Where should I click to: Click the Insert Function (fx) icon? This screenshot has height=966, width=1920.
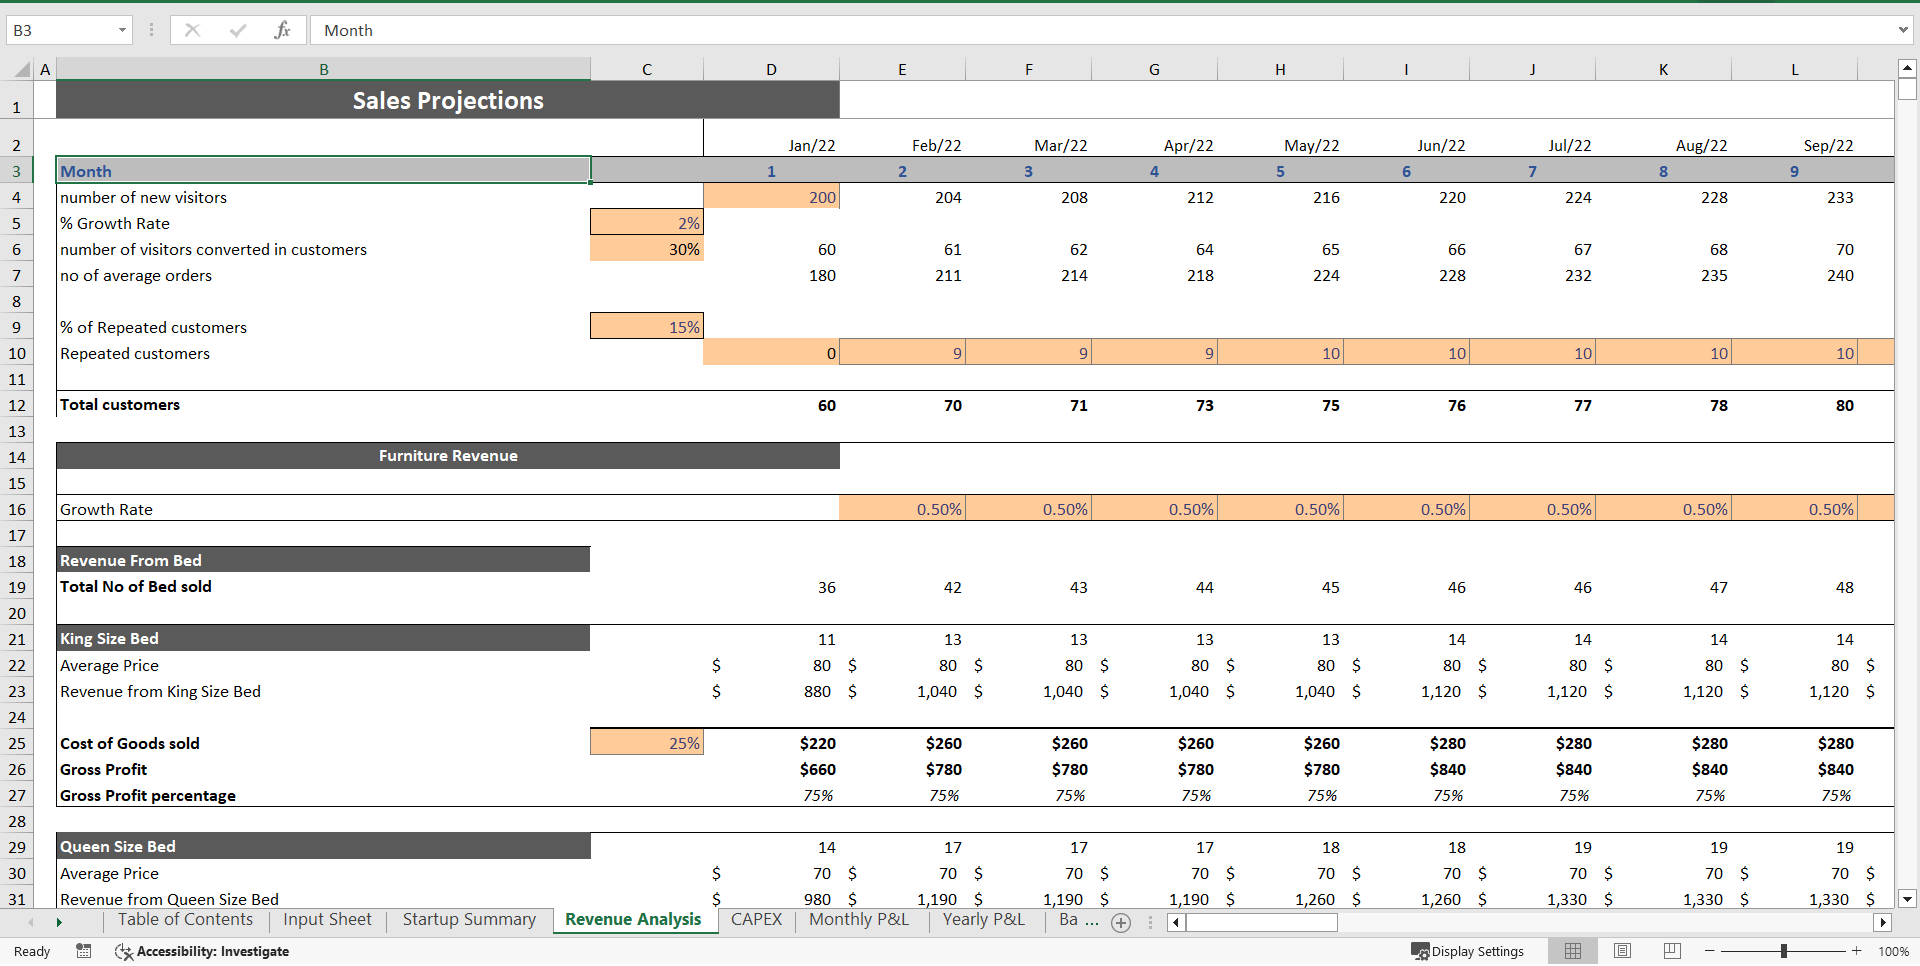coord(283,30)
